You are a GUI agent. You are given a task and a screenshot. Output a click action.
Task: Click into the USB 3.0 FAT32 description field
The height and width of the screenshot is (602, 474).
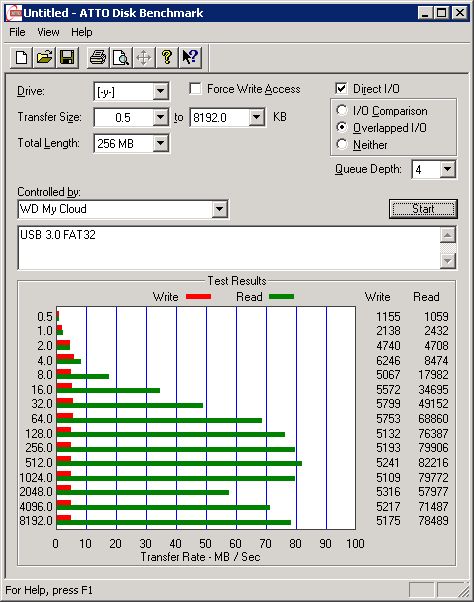229,248
